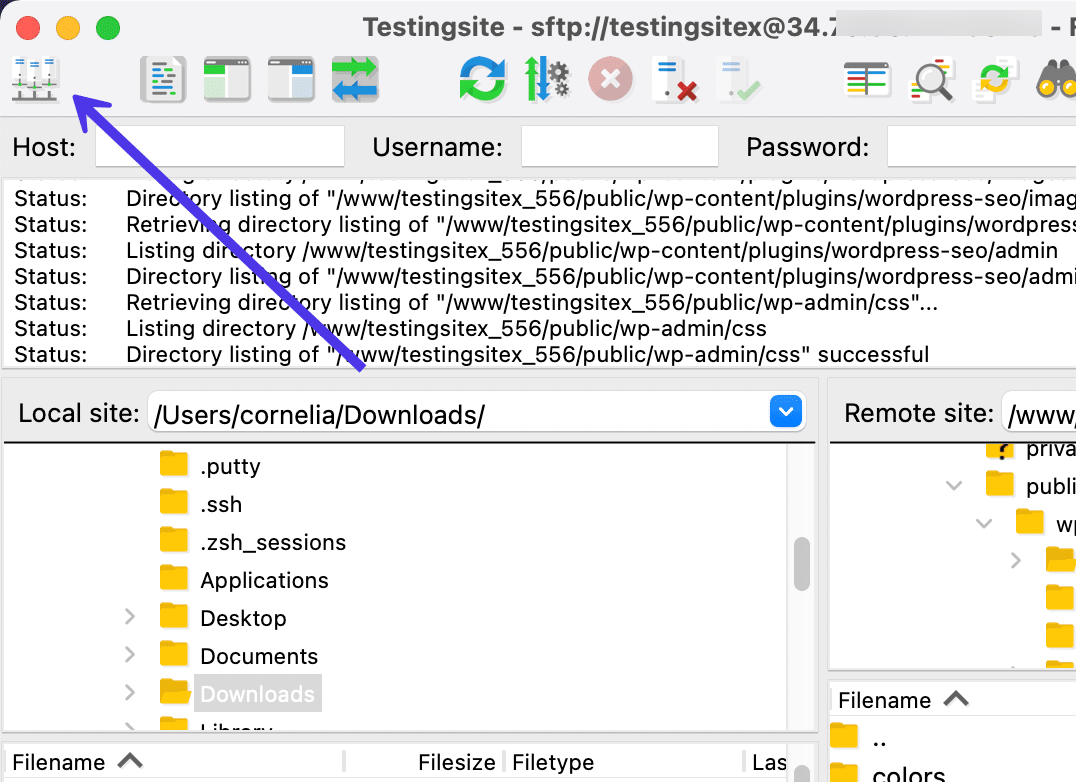This screenshot has width=1076, height=782.
Task: Cancel current operation red X icon
Action: pyautogui.click(x=610, y=79)
